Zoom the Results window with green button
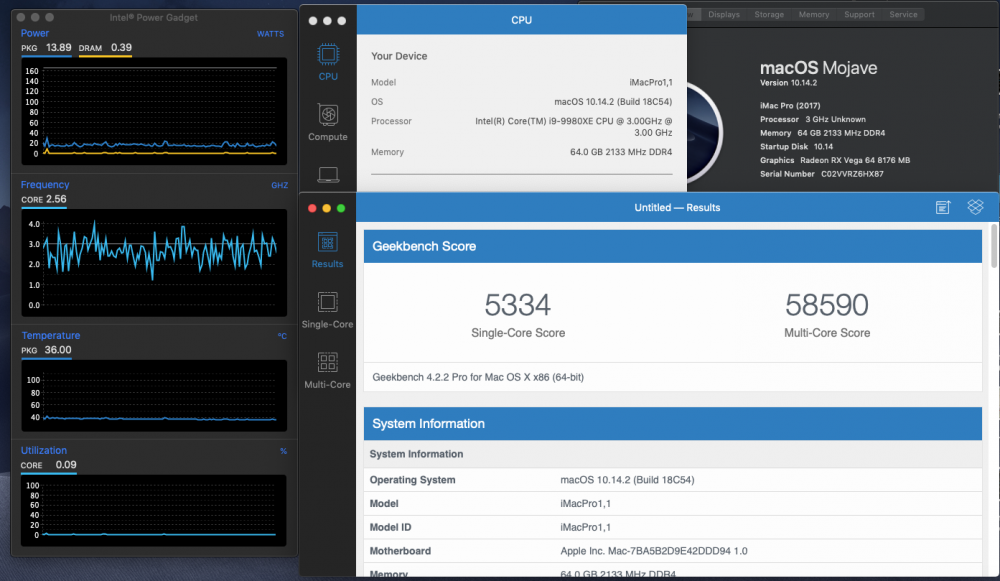The width and height of the screenshot is (1000, 581). pyautogui.click(x=341, y=209)
